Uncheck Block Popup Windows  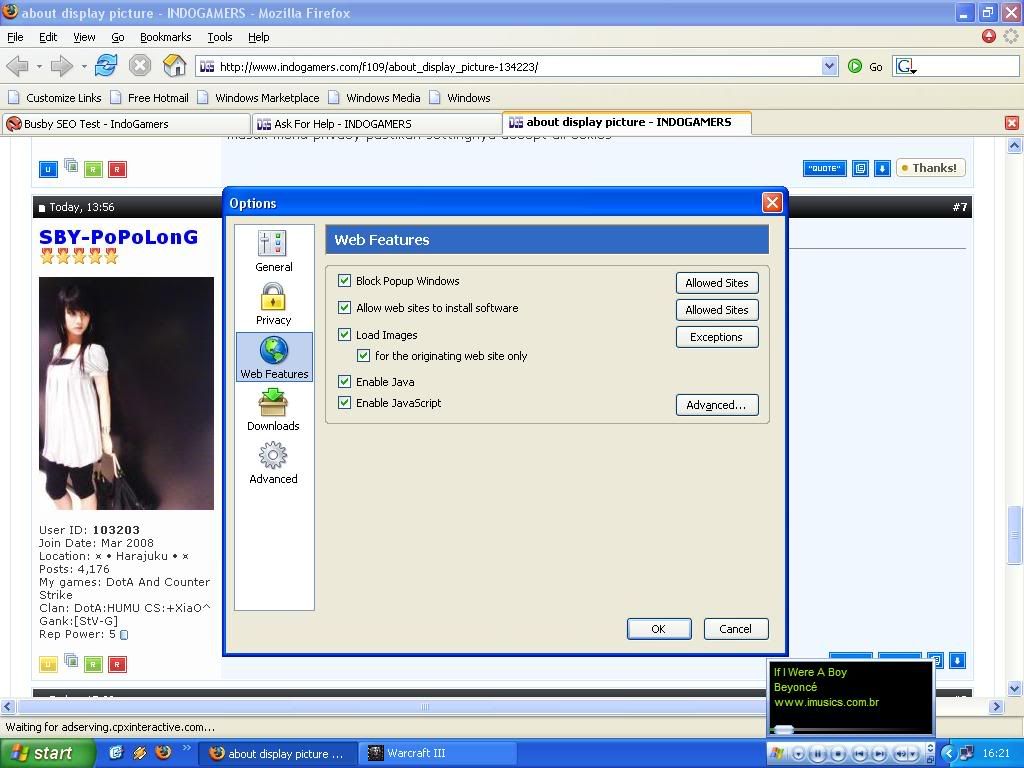point(344,280)
